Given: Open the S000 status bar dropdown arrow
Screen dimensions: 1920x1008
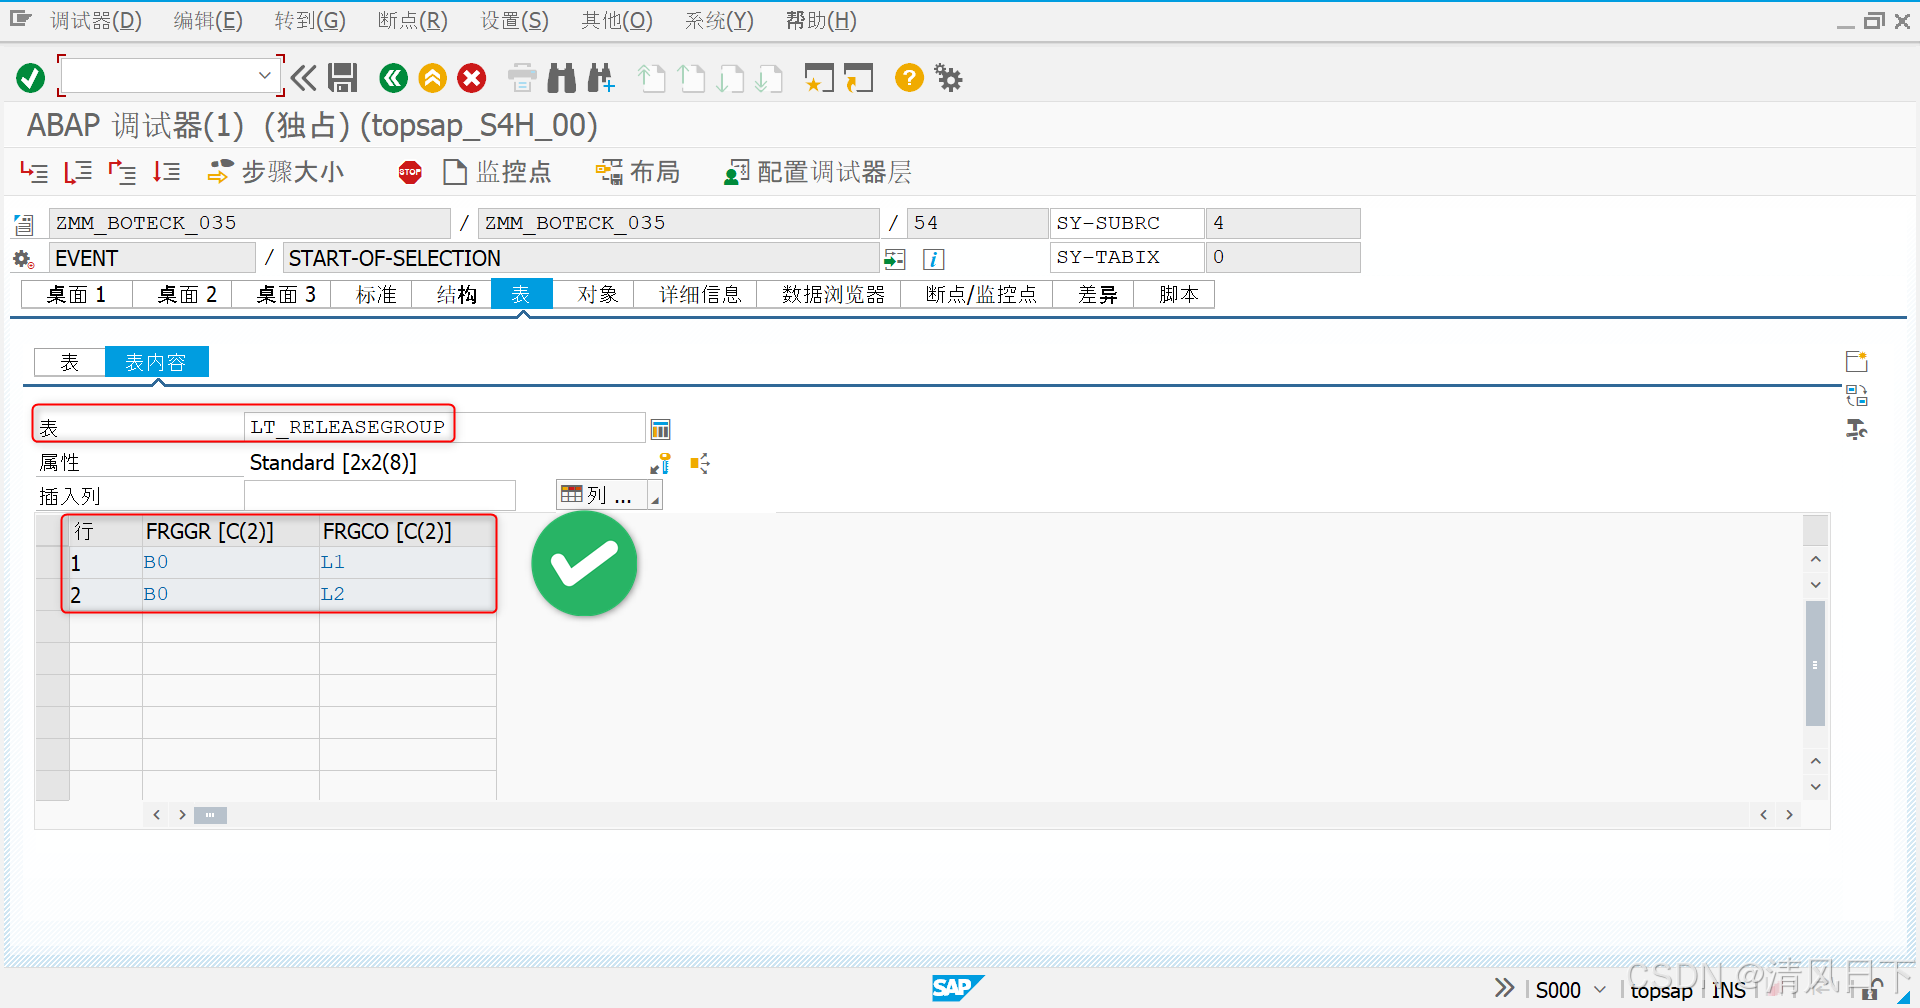Looking at the screenshot, I should [x=1600, y=989].
